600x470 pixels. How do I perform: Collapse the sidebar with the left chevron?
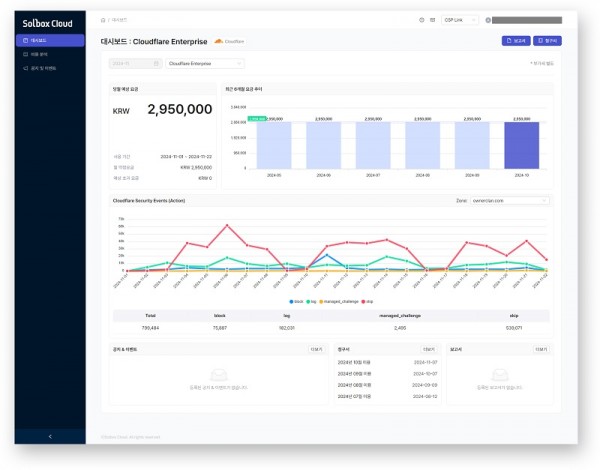tap(50, 436)
